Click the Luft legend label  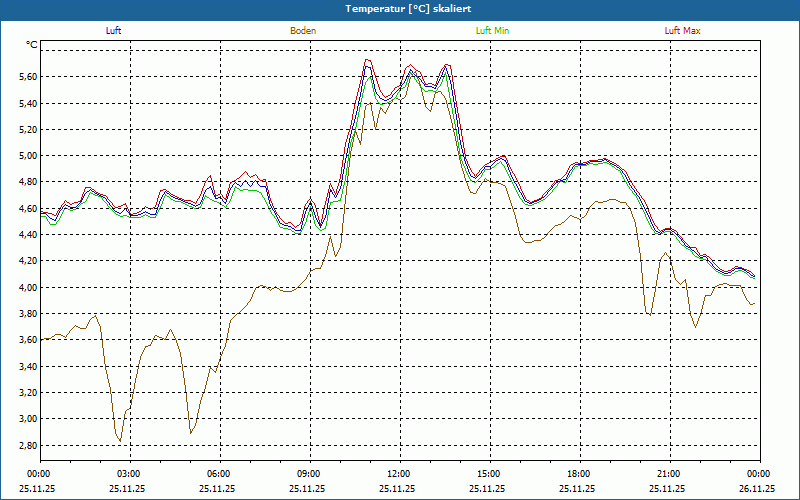[x=113, y=31]
